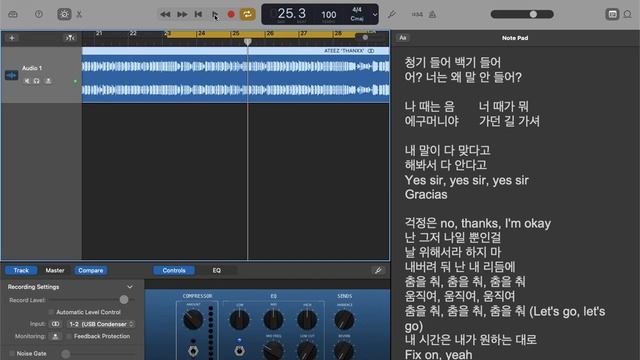Click the EQ High knob
Screen dimensions: 640x360
(307, 320)
